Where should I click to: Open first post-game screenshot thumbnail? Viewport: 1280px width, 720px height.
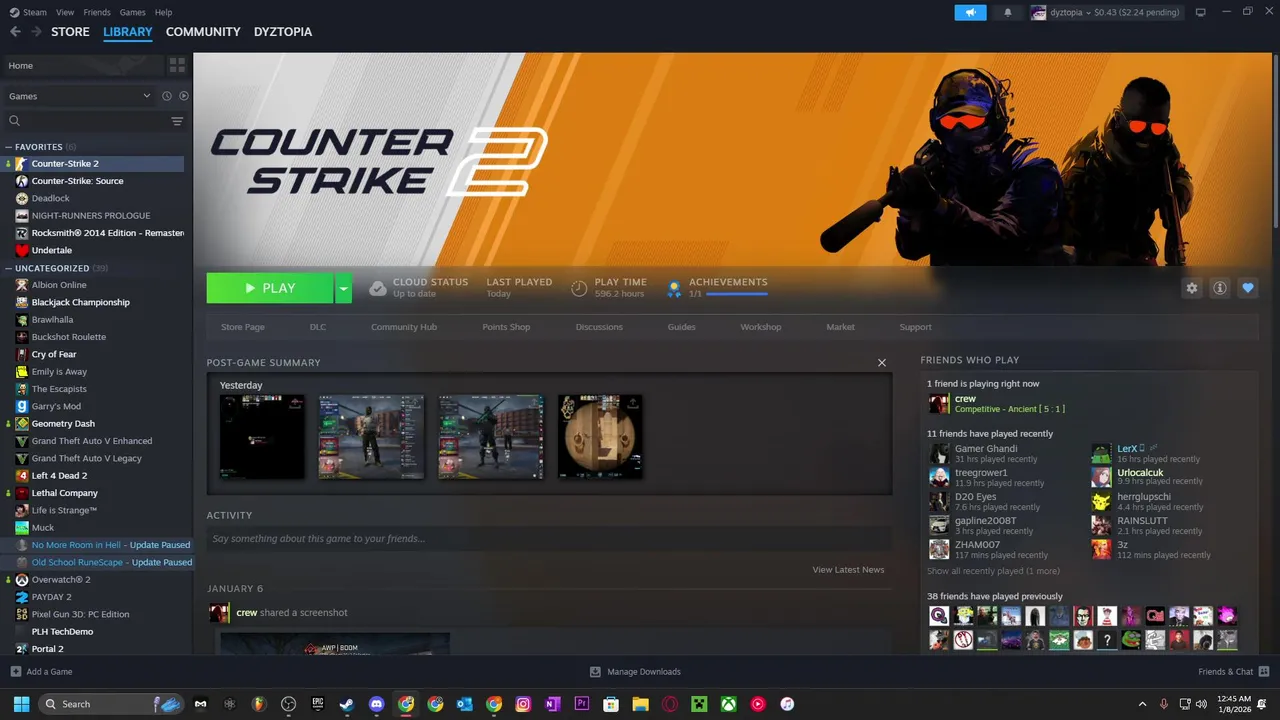(x=262, y=436)
